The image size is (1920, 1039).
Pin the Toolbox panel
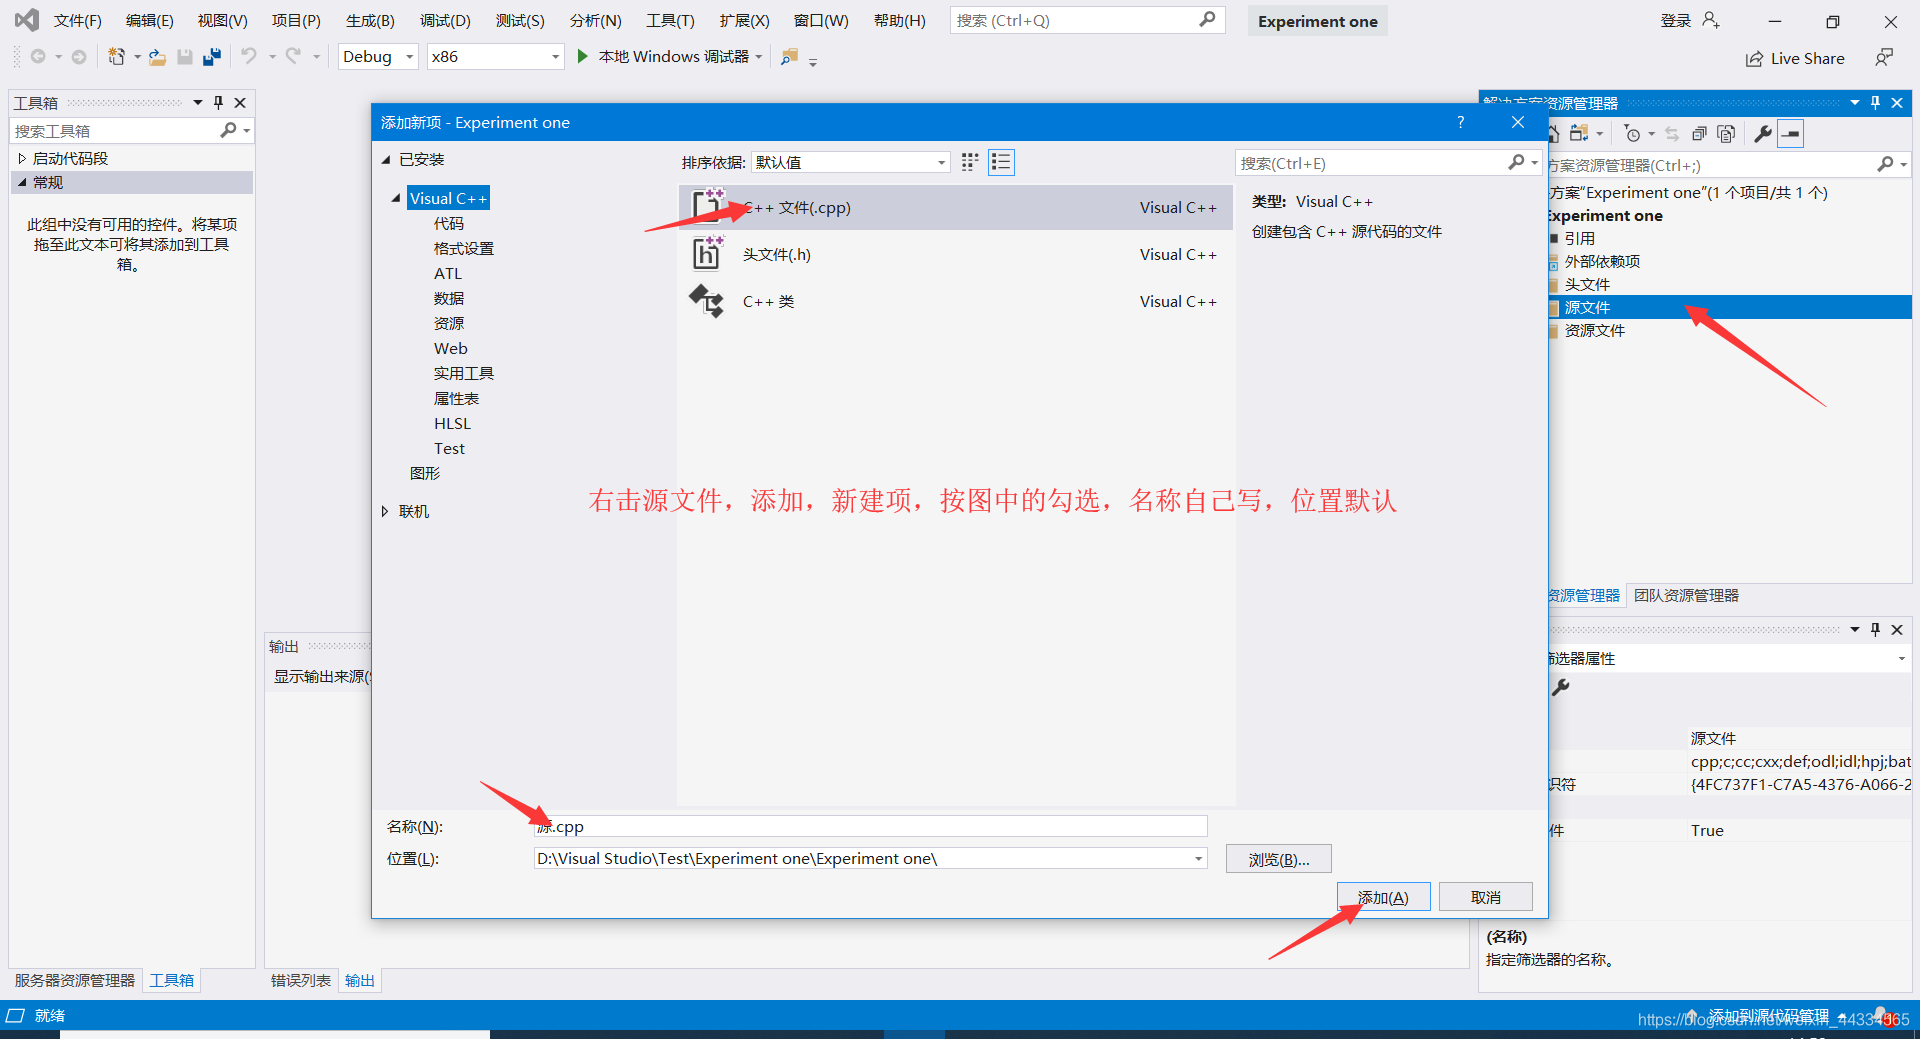[218, 102]
